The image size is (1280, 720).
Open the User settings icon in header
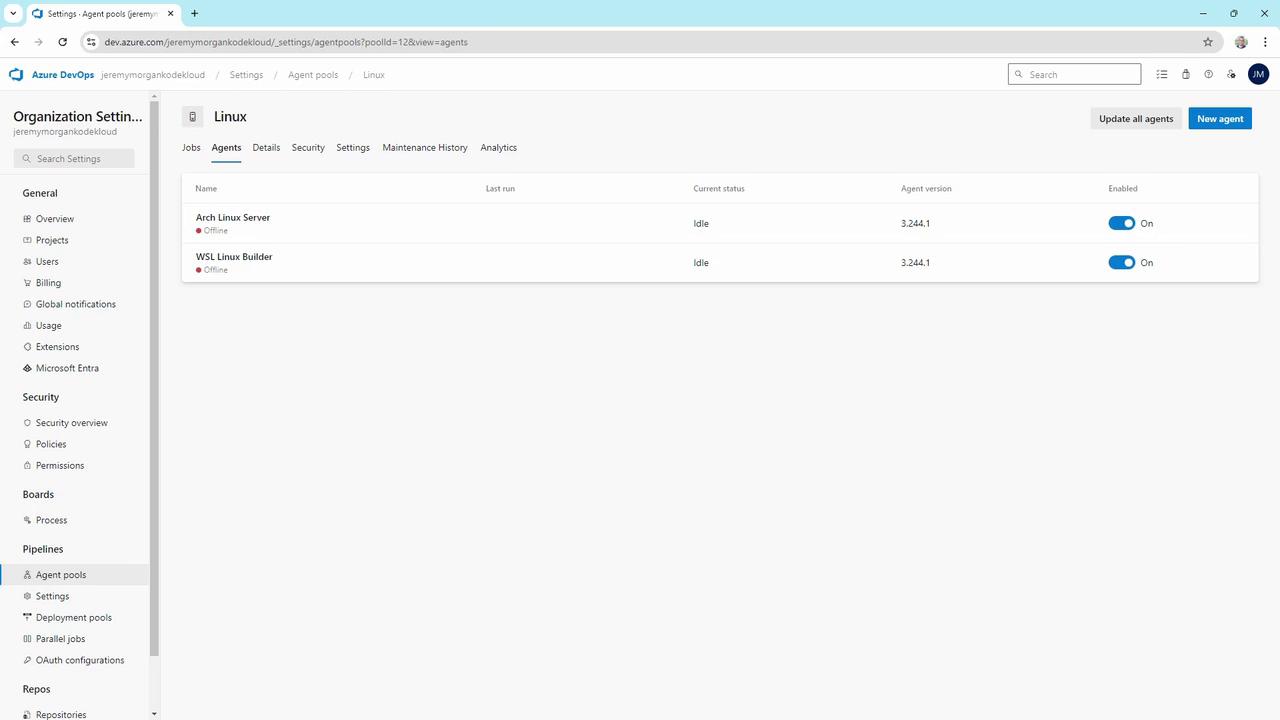[1232, 74]
